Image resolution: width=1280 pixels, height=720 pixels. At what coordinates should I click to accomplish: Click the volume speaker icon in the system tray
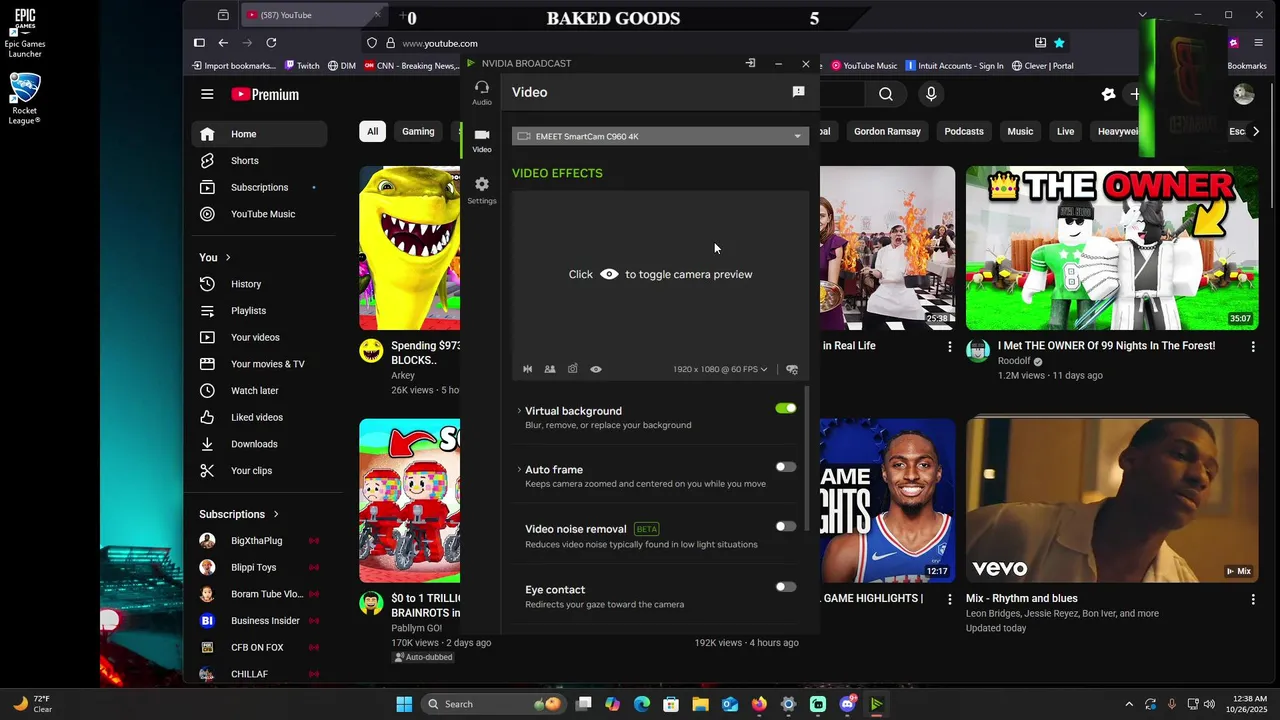click(1209, 704)
